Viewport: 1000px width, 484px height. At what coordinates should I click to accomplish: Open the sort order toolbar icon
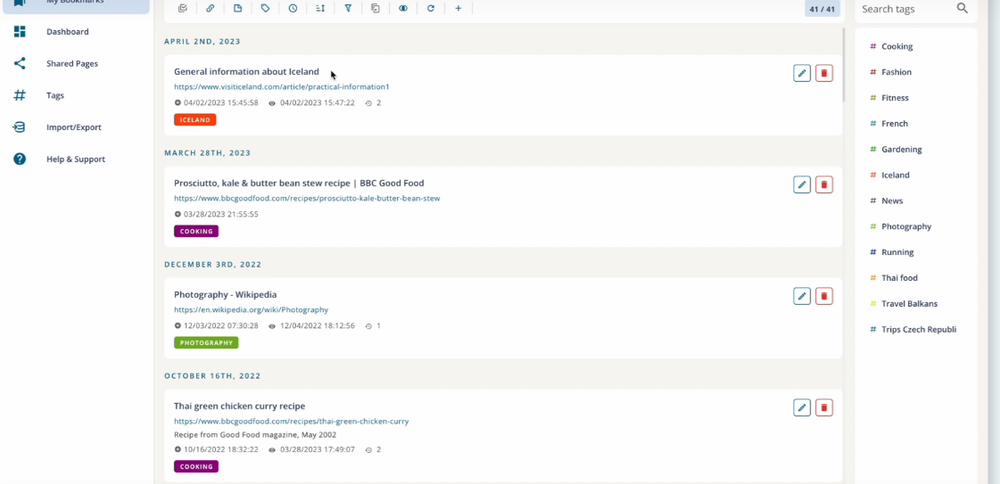(x=320, y=9)
